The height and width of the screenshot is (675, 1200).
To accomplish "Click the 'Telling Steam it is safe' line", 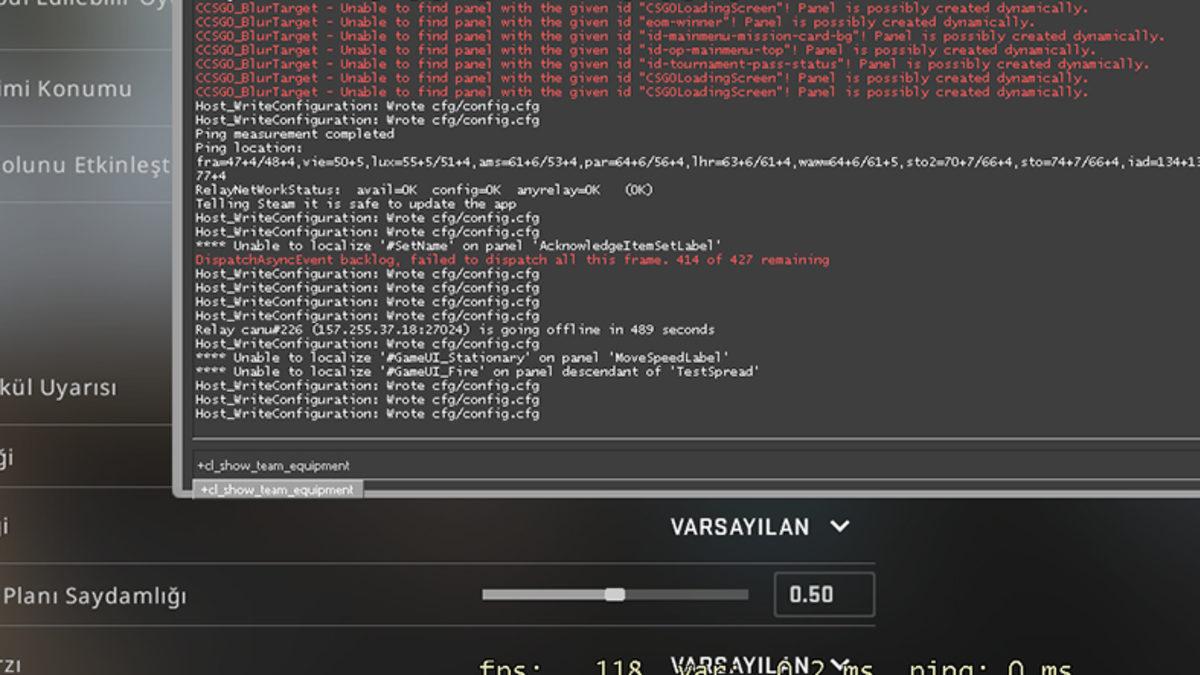I will (355, 204).
